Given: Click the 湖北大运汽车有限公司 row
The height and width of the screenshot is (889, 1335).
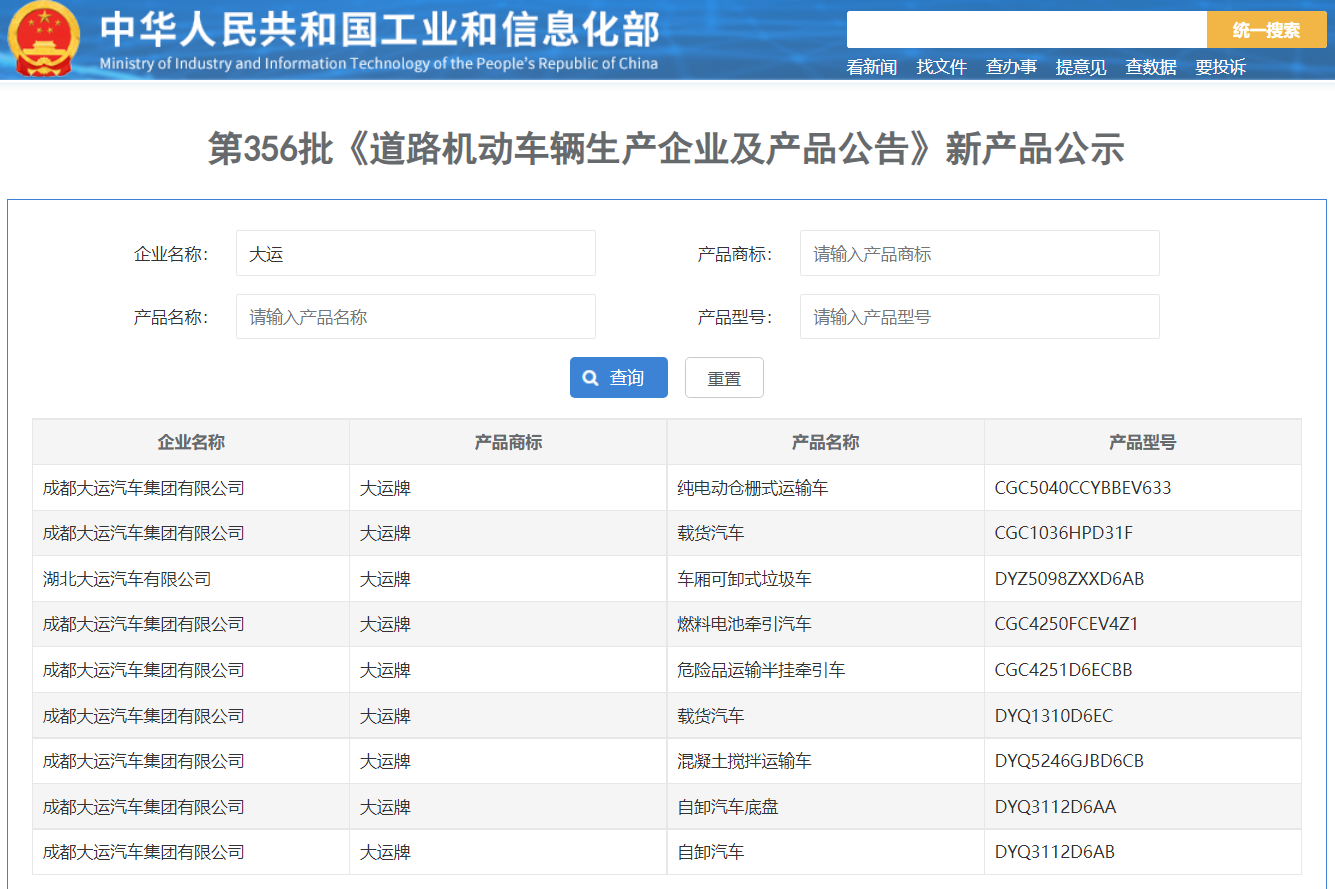Looking at the screenshot, I should (127, 579).
